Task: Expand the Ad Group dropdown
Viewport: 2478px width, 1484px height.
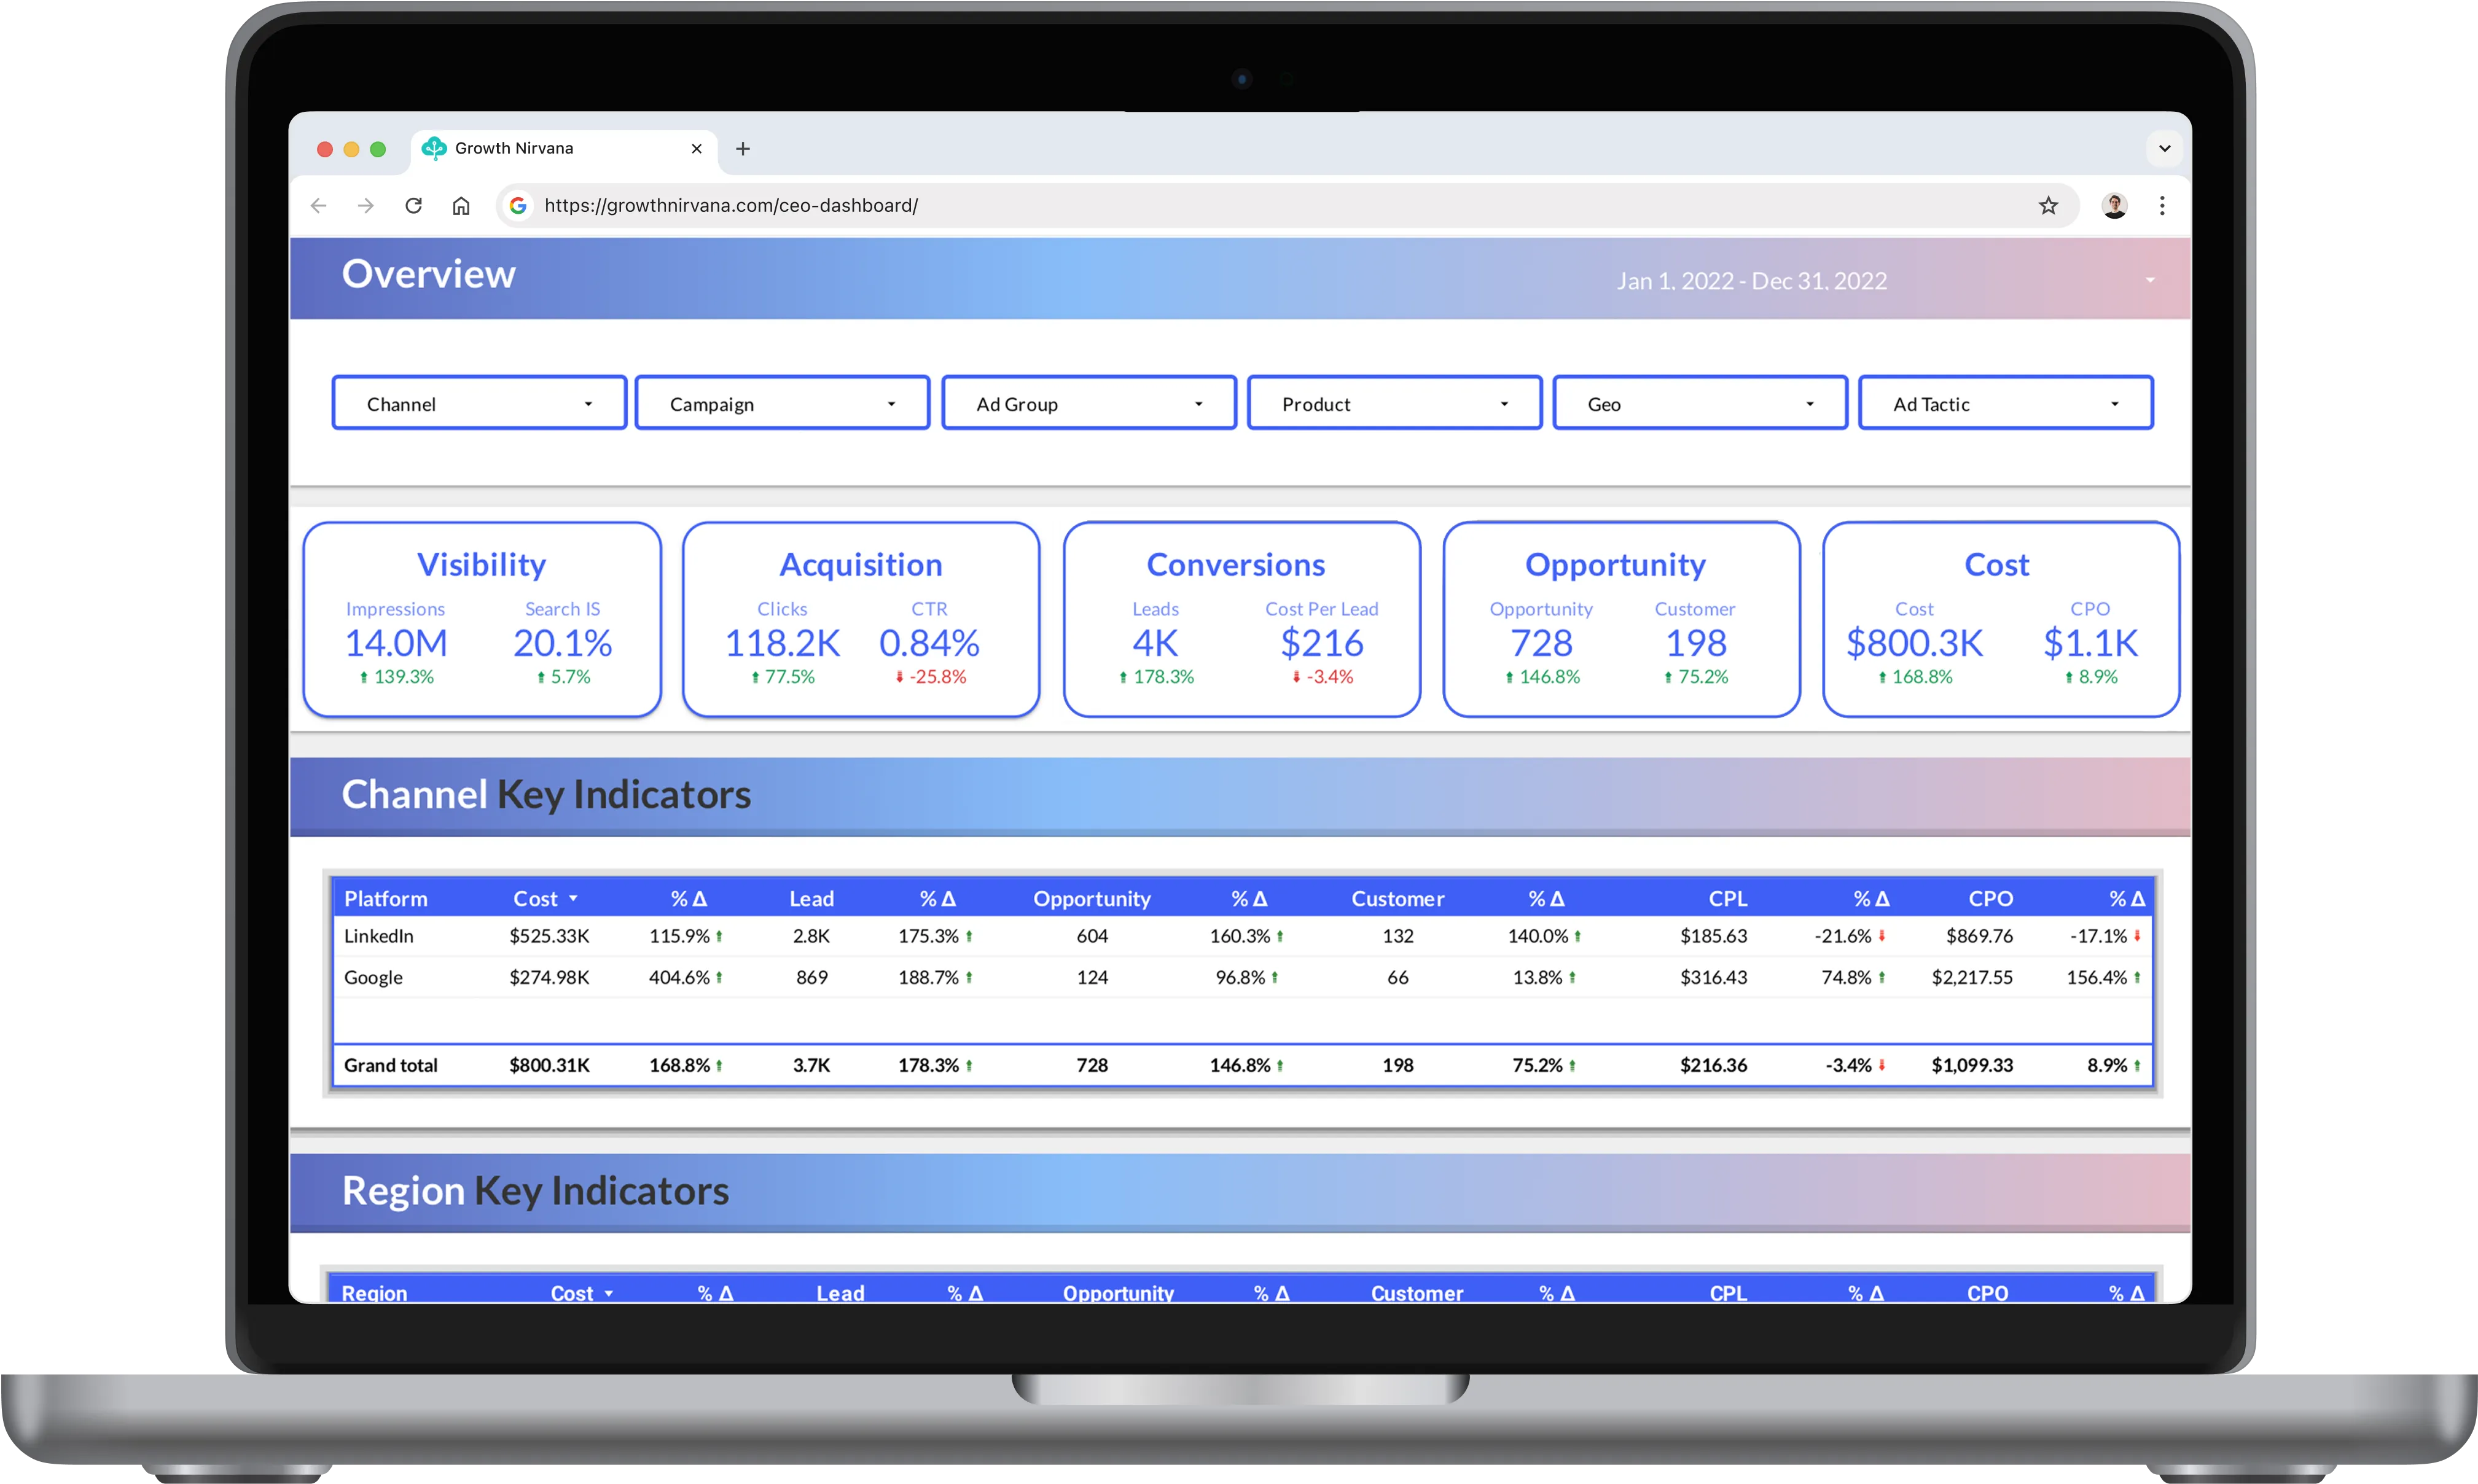Action: pos(1089,404)
